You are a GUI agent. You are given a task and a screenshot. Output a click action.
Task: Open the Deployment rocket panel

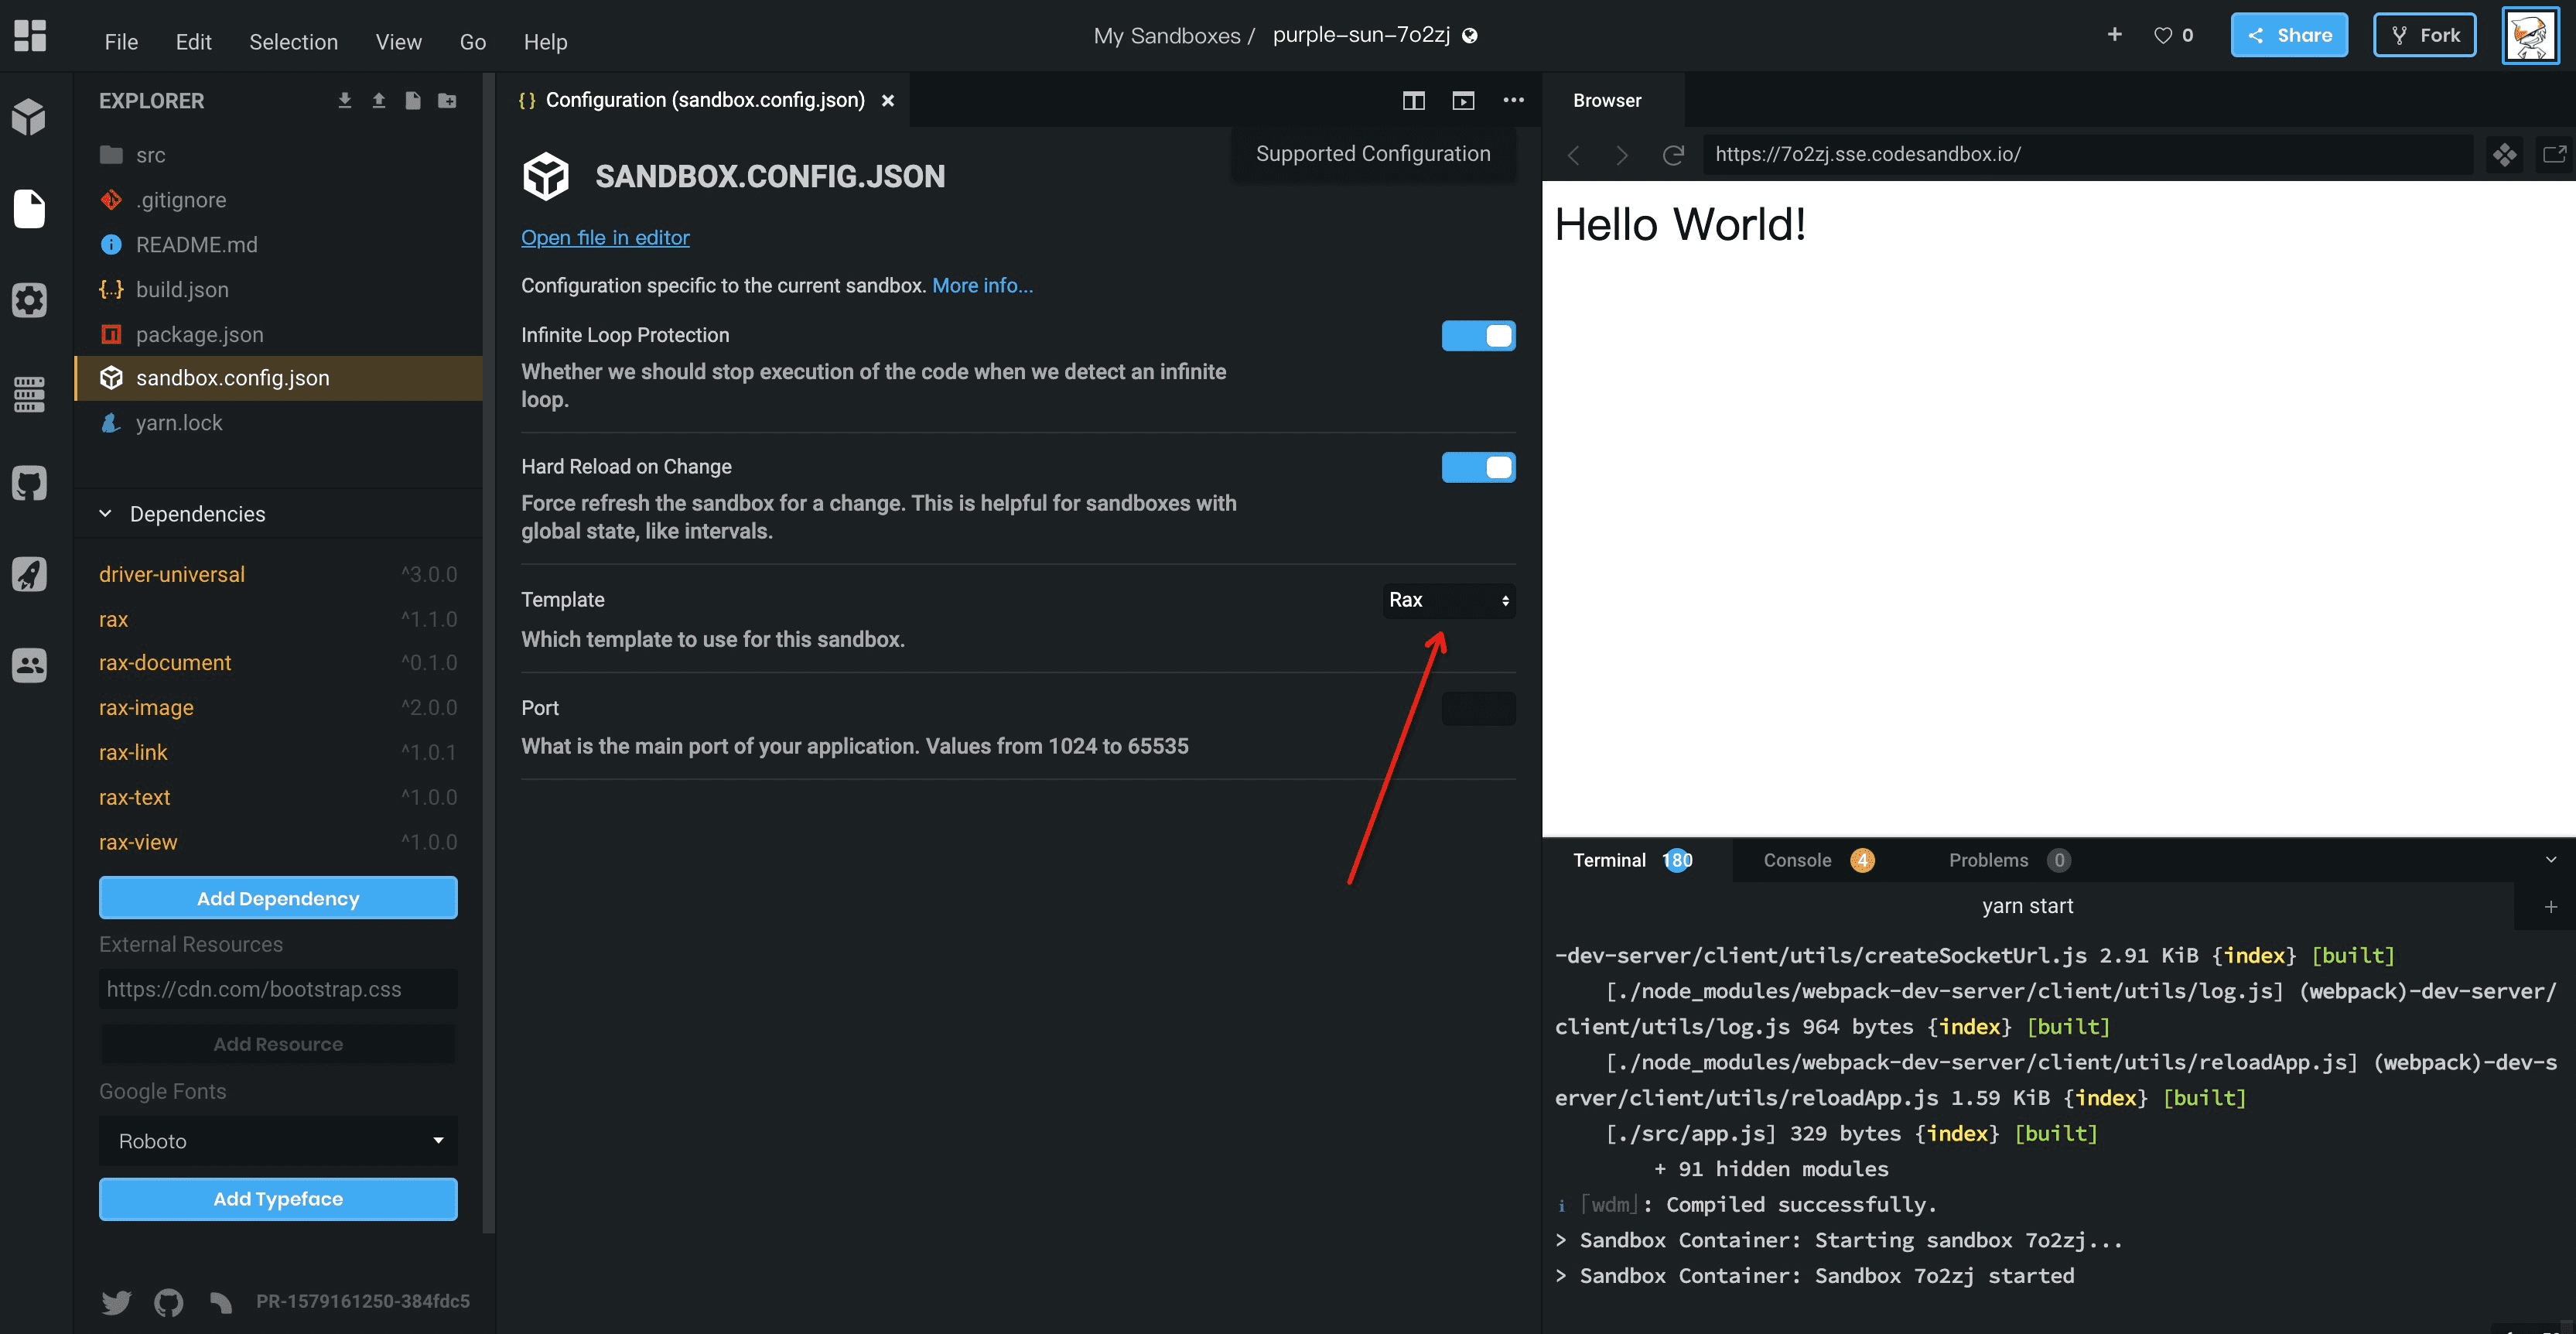coord(30,574)
